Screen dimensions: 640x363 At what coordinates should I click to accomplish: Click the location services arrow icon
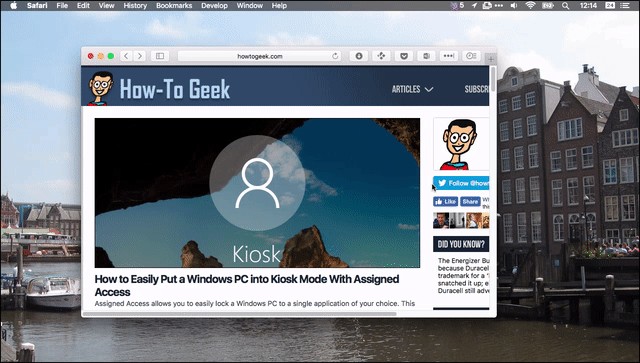coord(474,5)
